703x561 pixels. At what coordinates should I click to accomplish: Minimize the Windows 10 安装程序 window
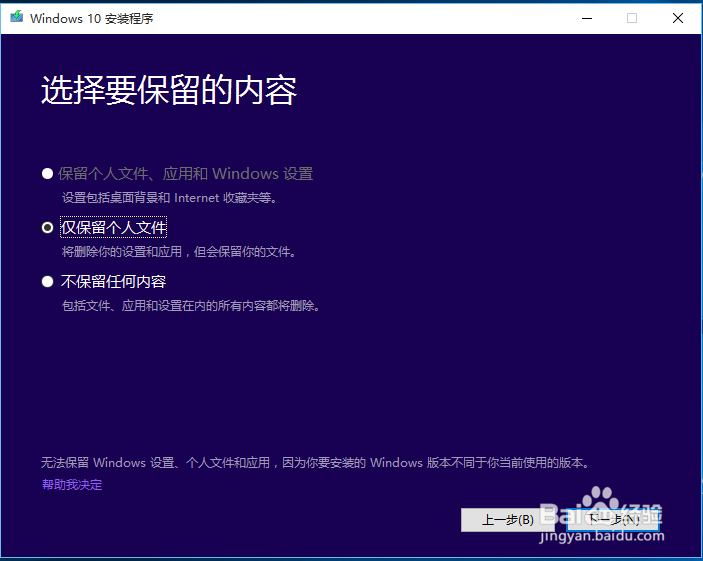pos(587,18)
